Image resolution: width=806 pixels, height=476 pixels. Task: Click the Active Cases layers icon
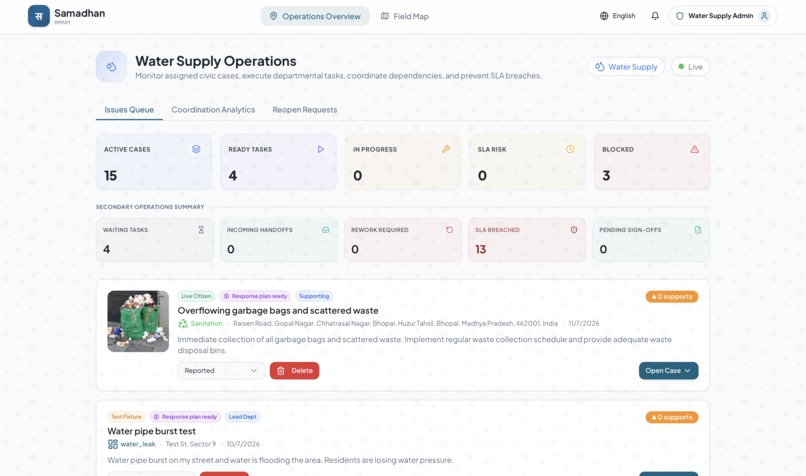[x=196, y=149]
